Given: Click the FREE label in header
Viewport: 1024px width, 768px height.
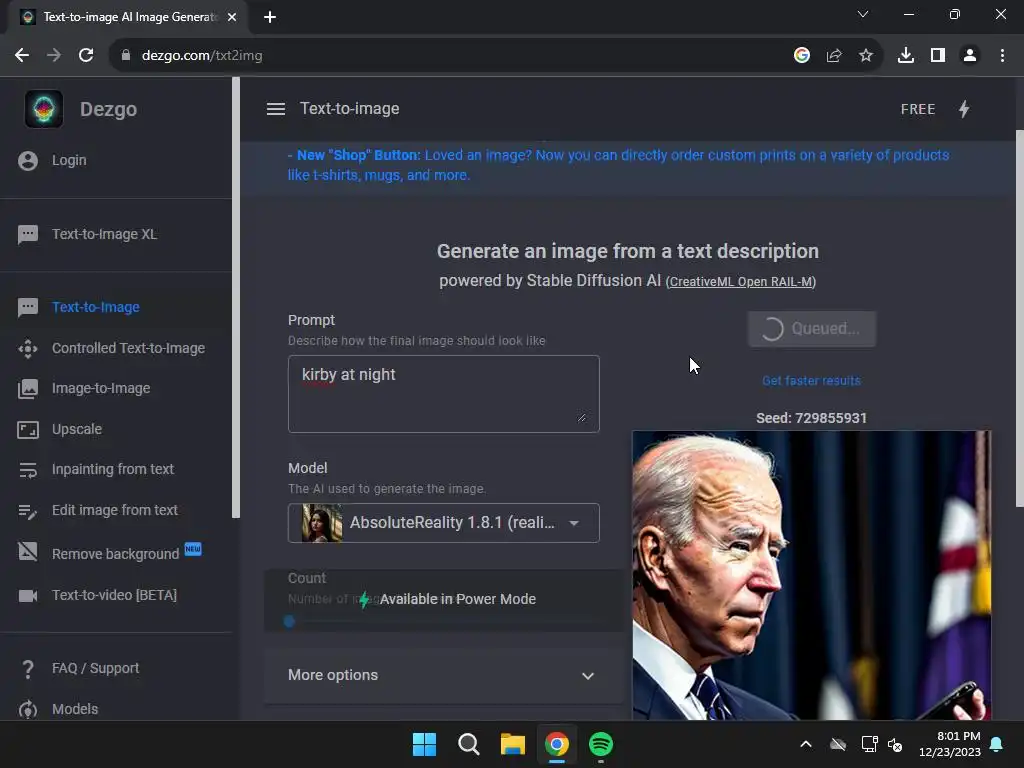Looking at the screenshot, I should tap(918, 109).
